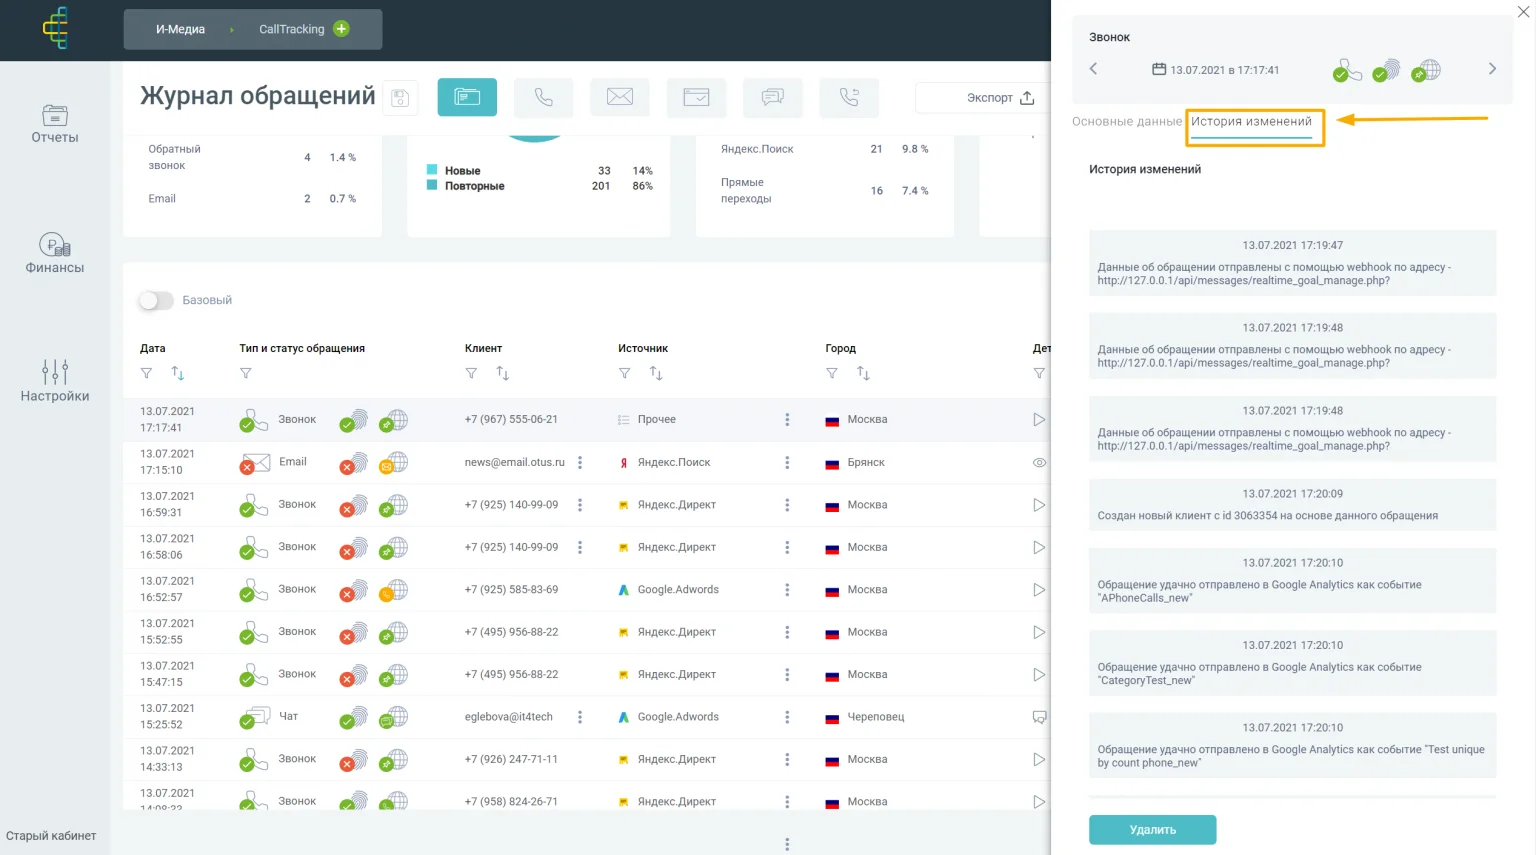Click the phone calls filter icon
Image resolution: width=1536 pixels, height=855 pixels.
[543, 97]
